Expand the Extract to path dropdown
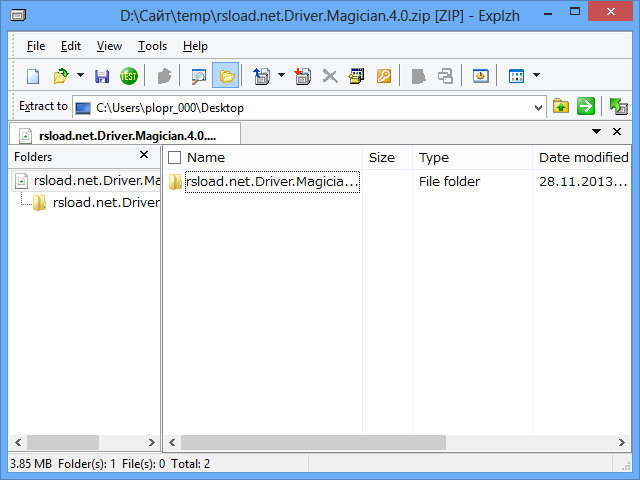640x480 pixels. (539, 107)
